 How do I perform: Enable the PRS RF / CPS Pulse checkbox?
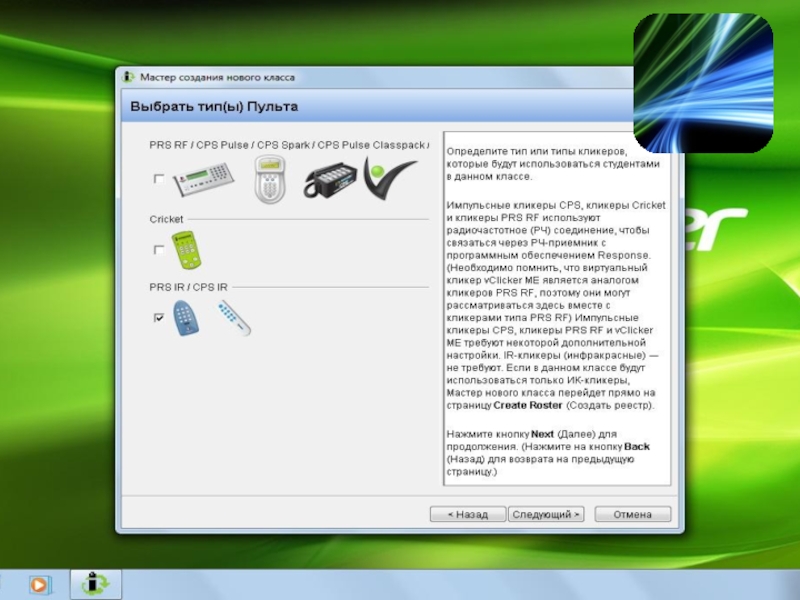pos(159,179)
